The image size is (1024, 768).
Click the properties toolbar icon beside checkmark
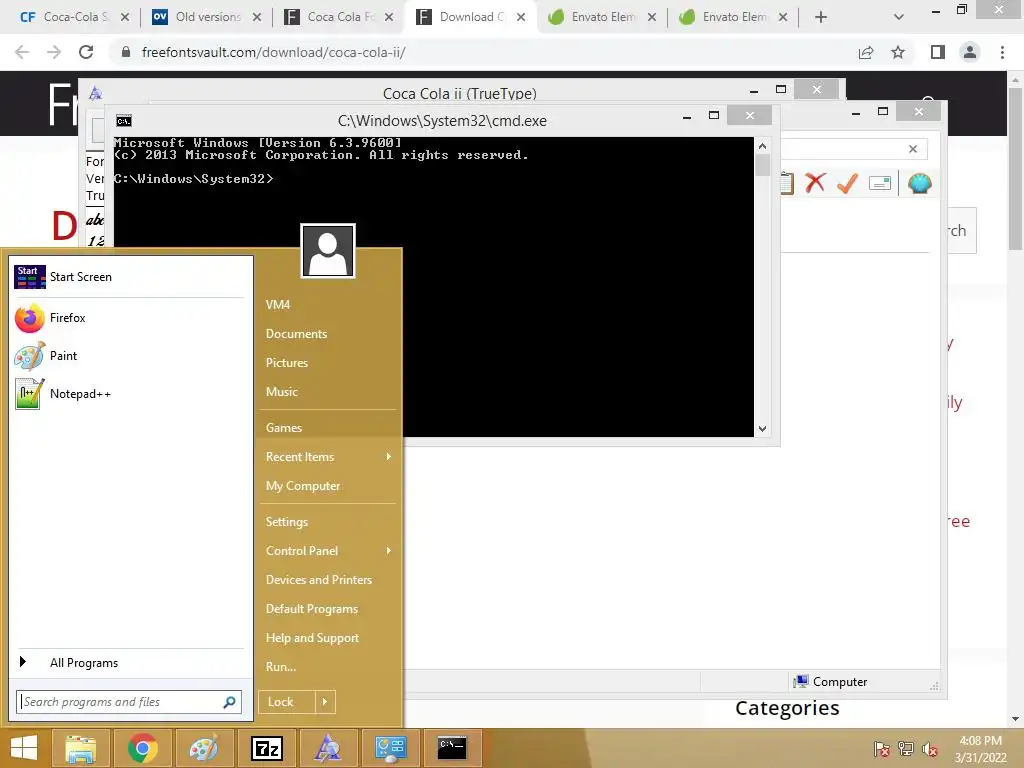click(x=880, y=184)
